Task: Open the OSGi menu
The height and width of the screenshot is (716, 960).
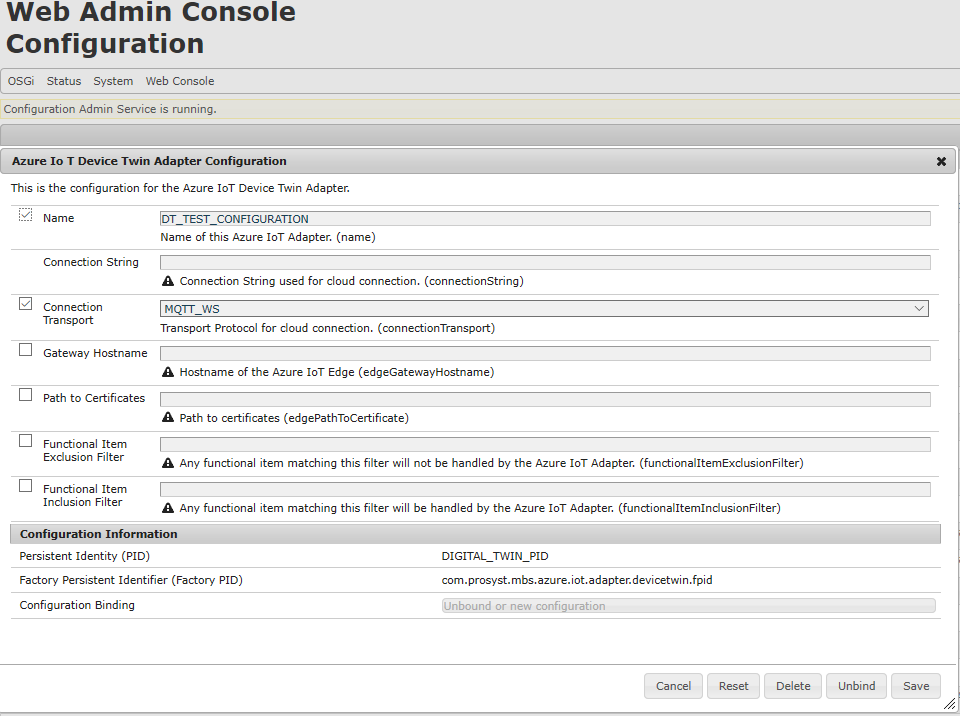Action: [20, 81]
